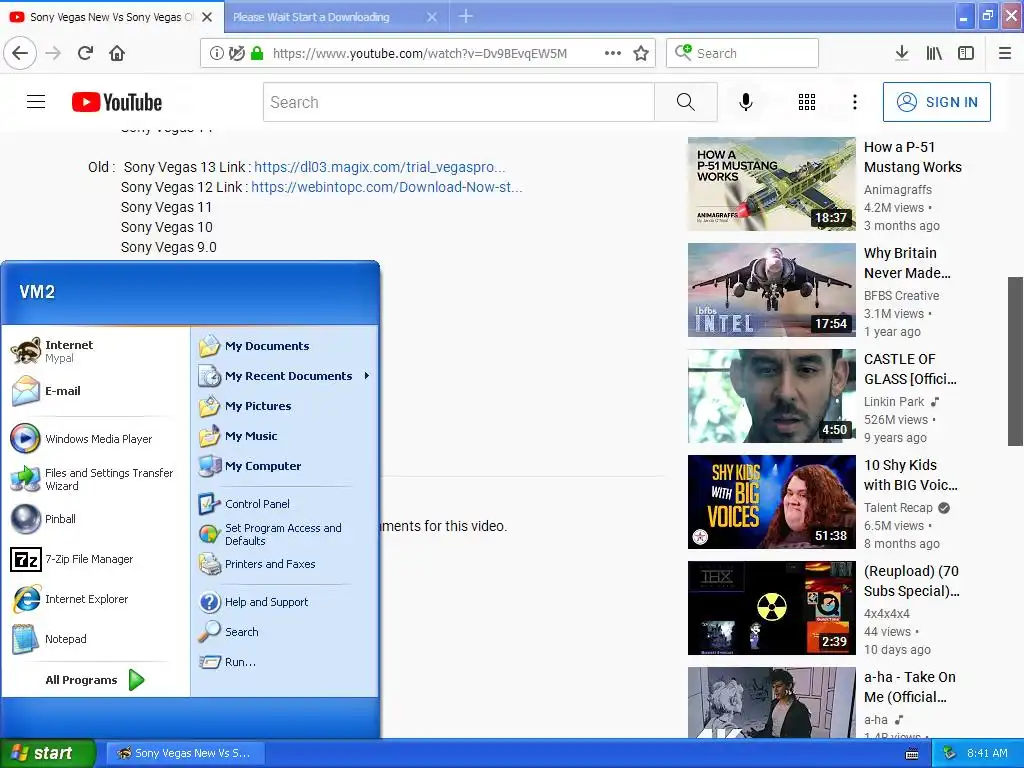This screenshot has width=1024, height=768.
Task: Click the Windows start button
Action: tap(47, 753)
